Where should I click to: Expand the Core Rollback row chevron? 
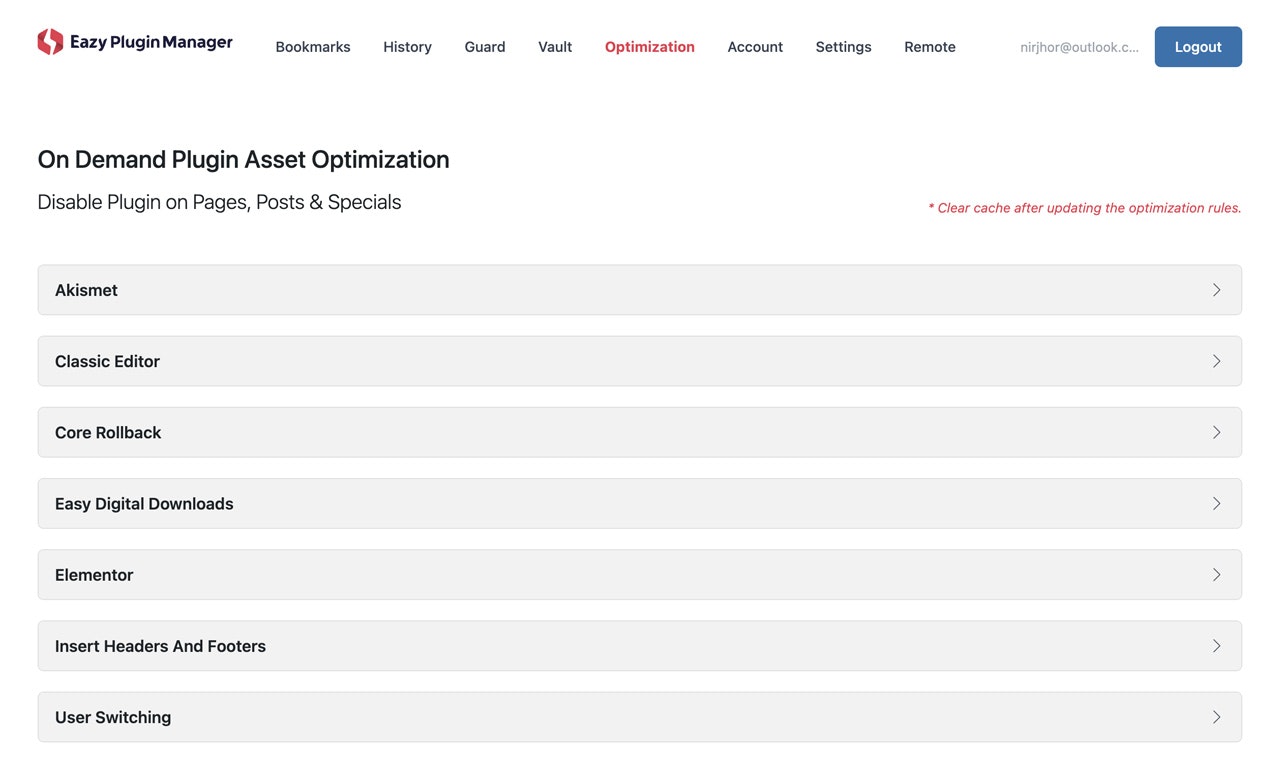1217,432
